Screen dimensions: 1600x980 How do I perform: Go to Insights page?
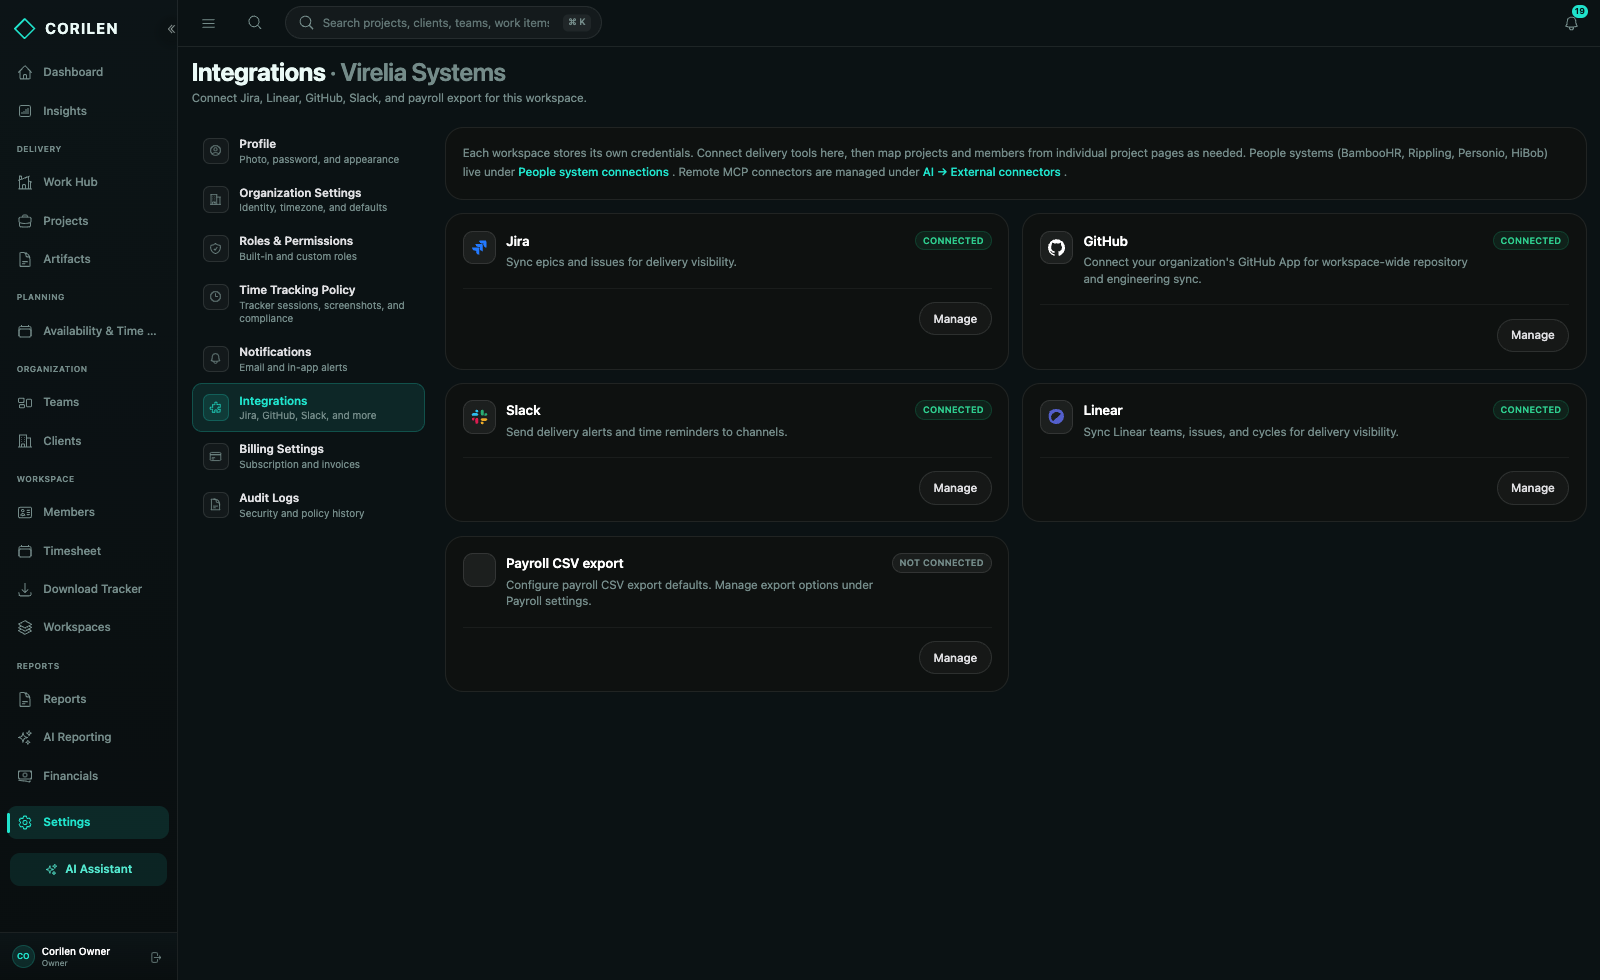coord(88,111)
